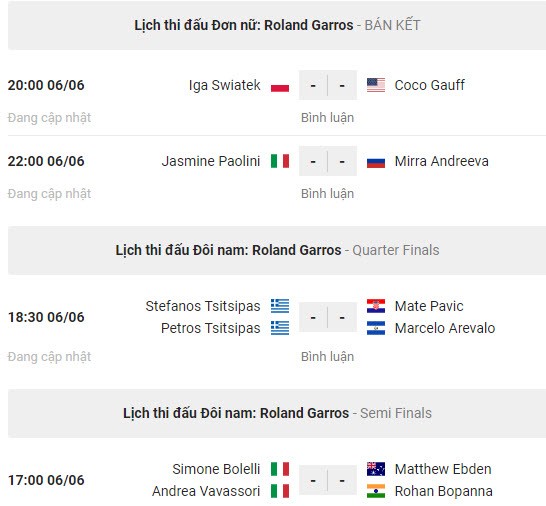
Task: Select Coco Gauff player name
Action: pyautogui.click(x=429, y=85)
